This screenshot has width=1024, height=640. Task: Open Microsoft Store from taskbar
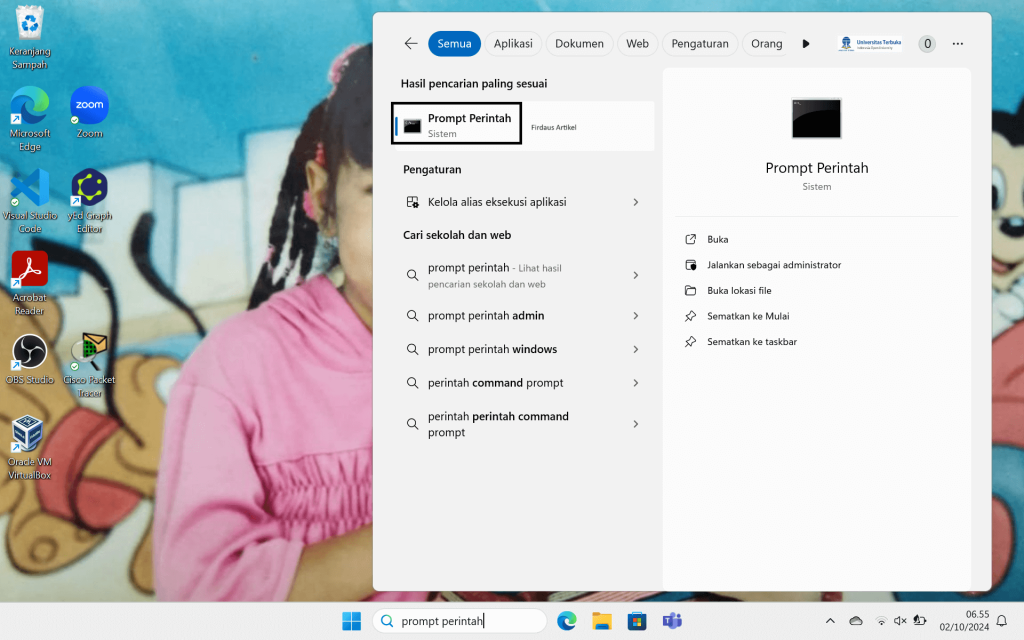[636, 621]
